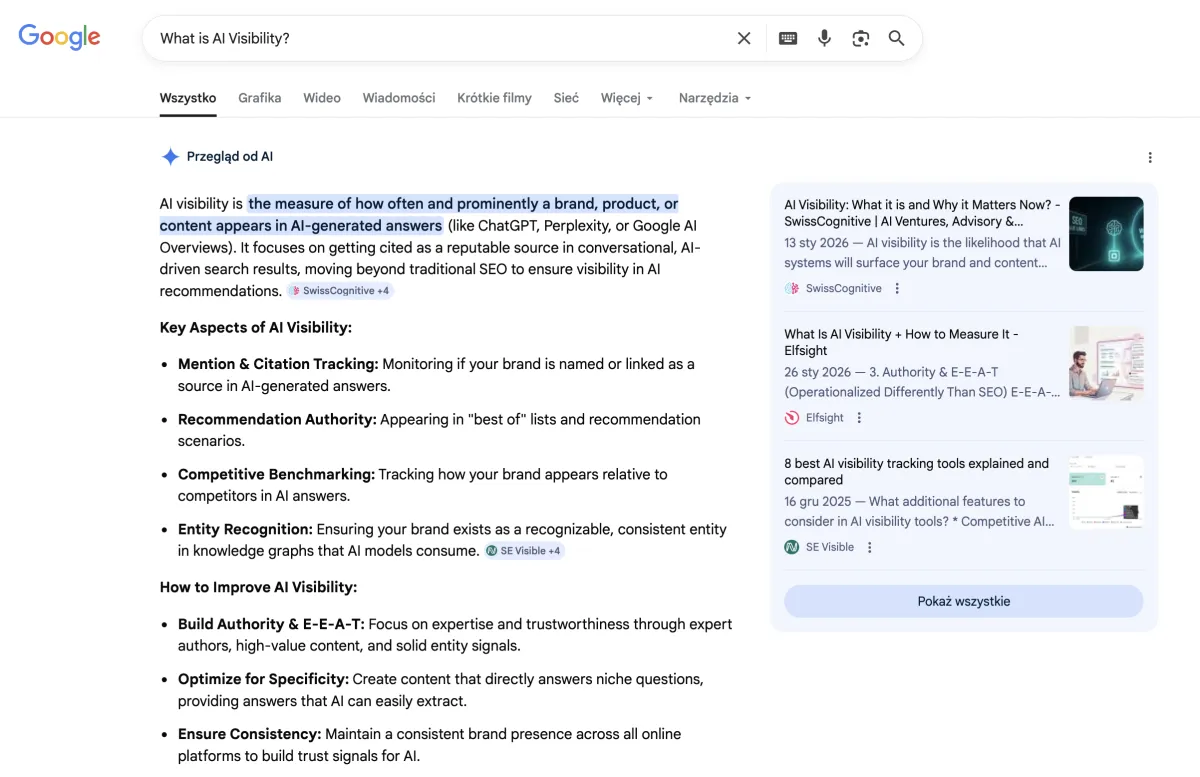Expand the SE Visible +4 sources chip
Image resolution: width=1200 pixels, height=777 pixels.
524,550
